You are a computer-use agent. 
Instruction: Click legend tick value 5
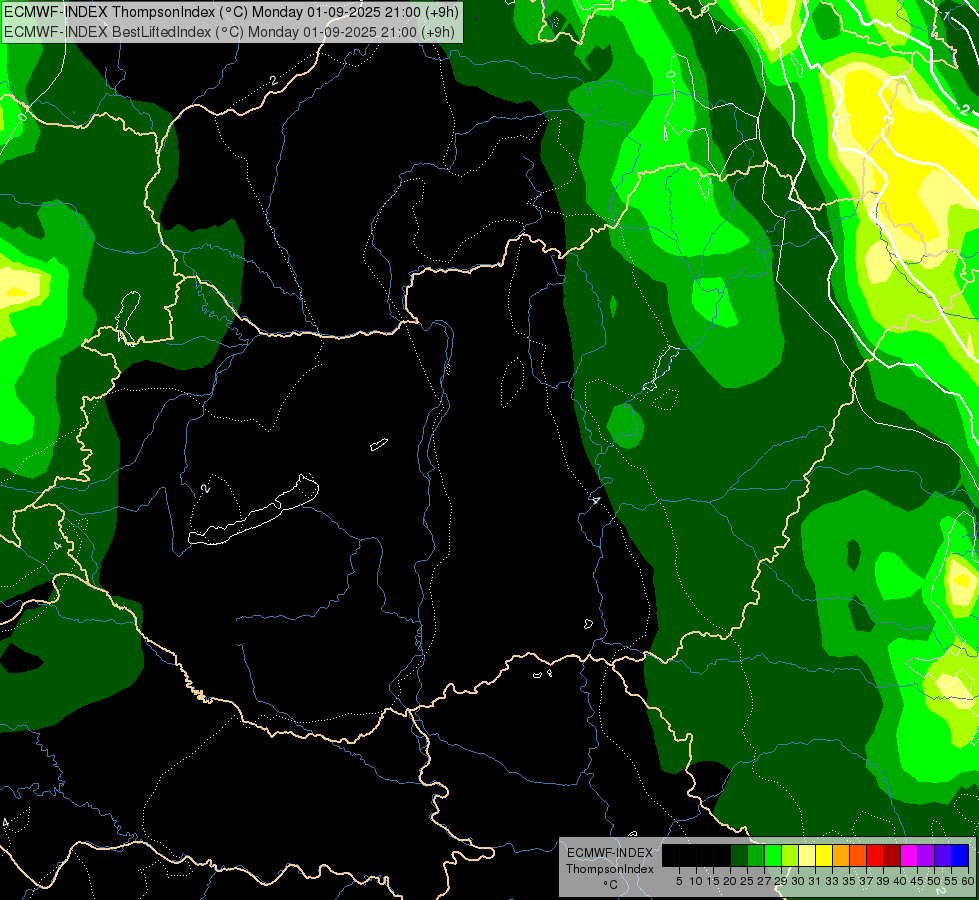[679, 881]
